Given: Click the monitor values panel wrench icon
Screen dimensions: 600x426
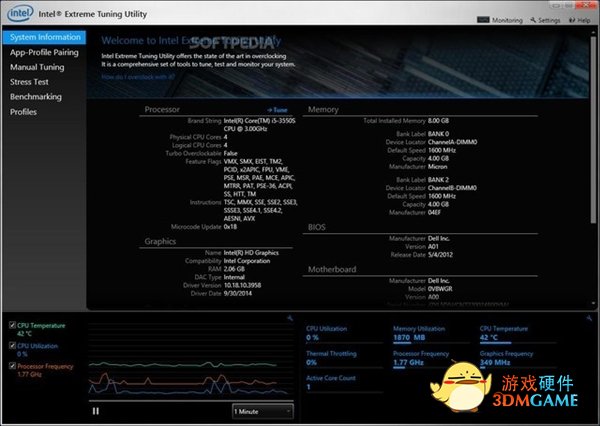Looking at the screenshot, I should coord(589,318).
